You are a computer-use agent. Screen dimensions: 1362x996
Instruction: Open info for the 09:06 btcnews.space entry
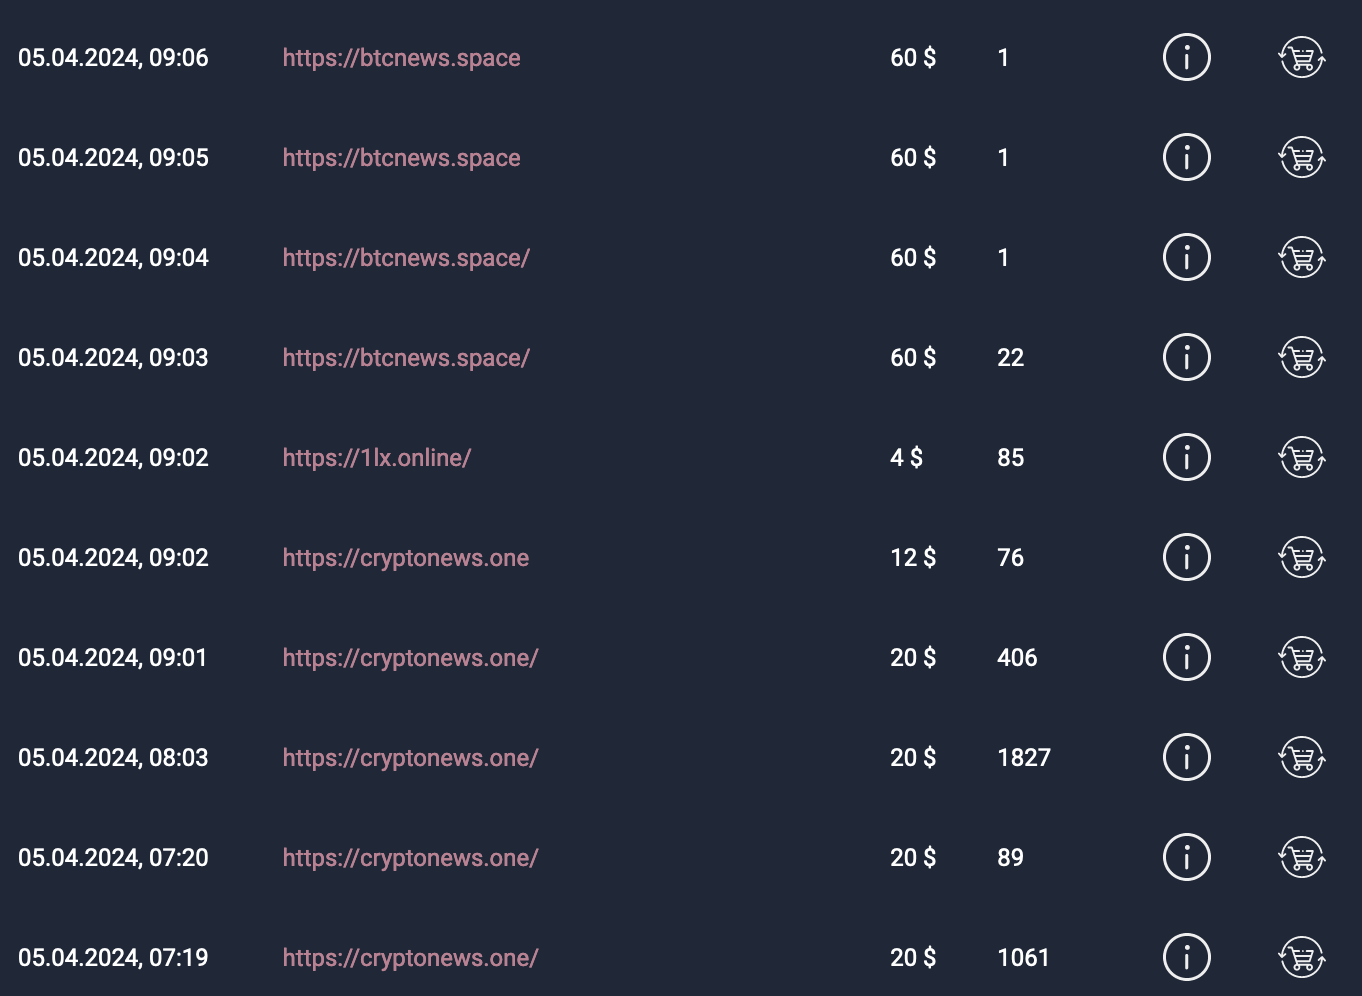click(x=1187, y=57)
